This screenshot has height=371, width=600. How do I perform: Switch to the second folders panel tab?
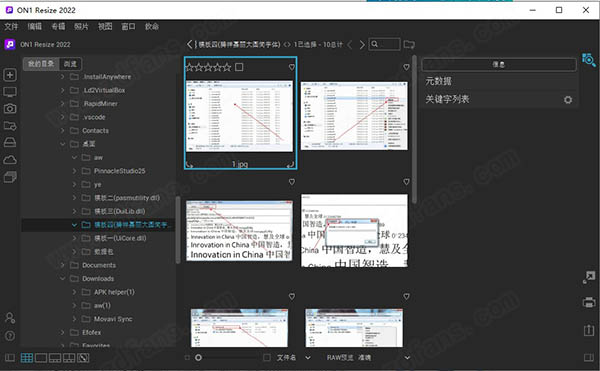point(70,64)
